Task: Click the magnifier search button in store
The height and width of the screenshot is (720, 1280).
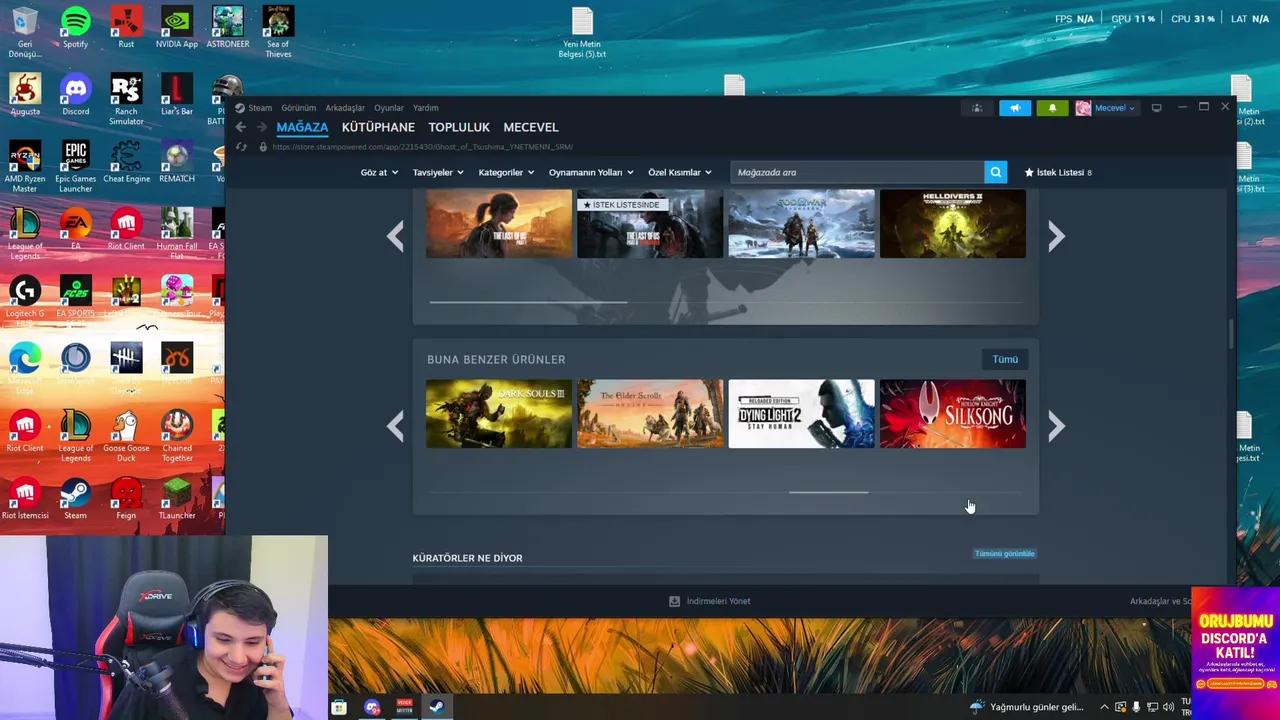Action: (995, 172)
